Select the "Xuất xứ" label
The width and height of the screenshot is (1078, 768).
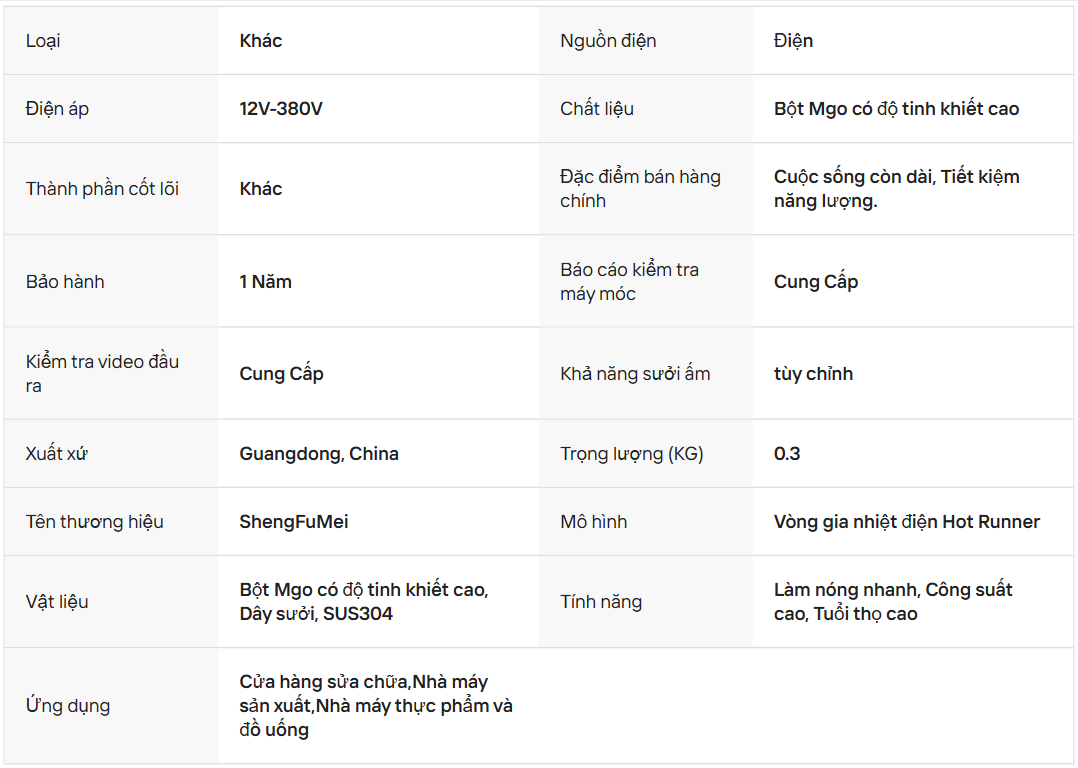point(57,454)
